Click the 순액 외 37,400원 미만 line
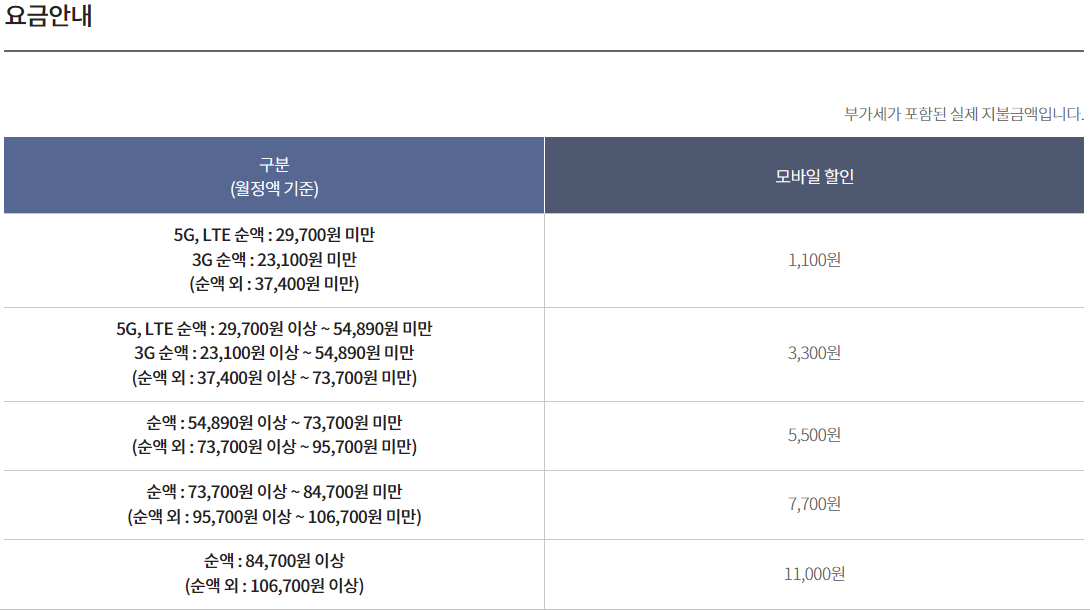The width and height of the screenshot is (1090, 610). (x=274, y=283)
